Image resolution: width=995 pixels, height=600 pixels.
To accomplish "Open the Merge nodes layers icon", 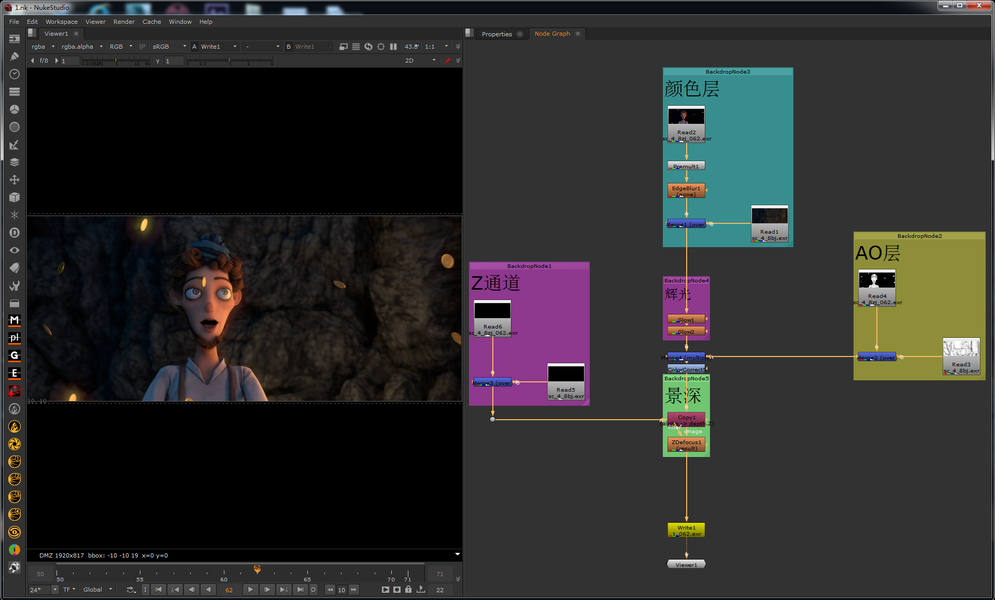I will [14, 162].
